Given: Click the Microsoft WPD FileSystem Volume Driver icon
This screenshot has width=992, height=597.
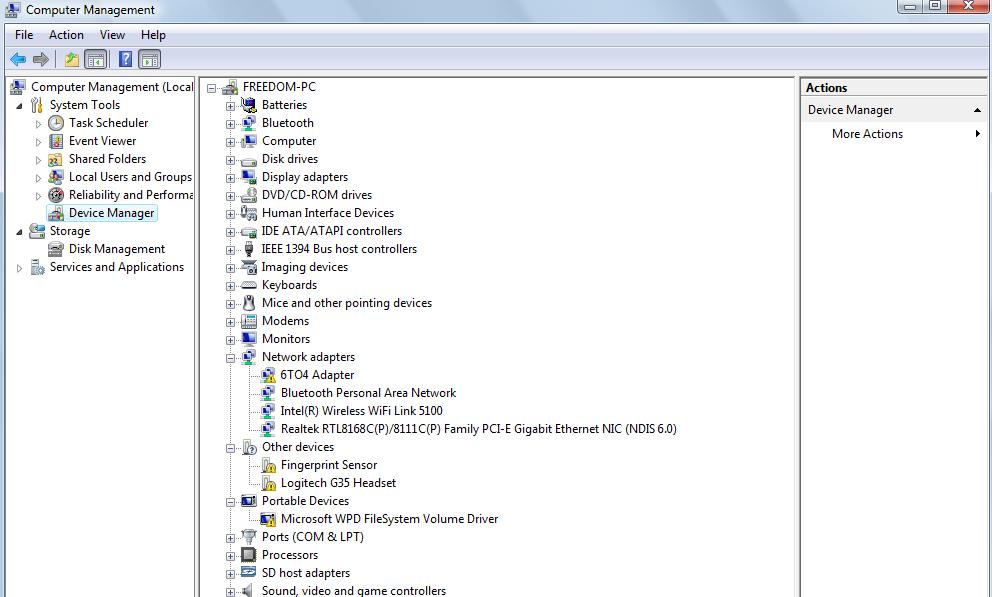Looking at the screenshot, I should (268, 519).
